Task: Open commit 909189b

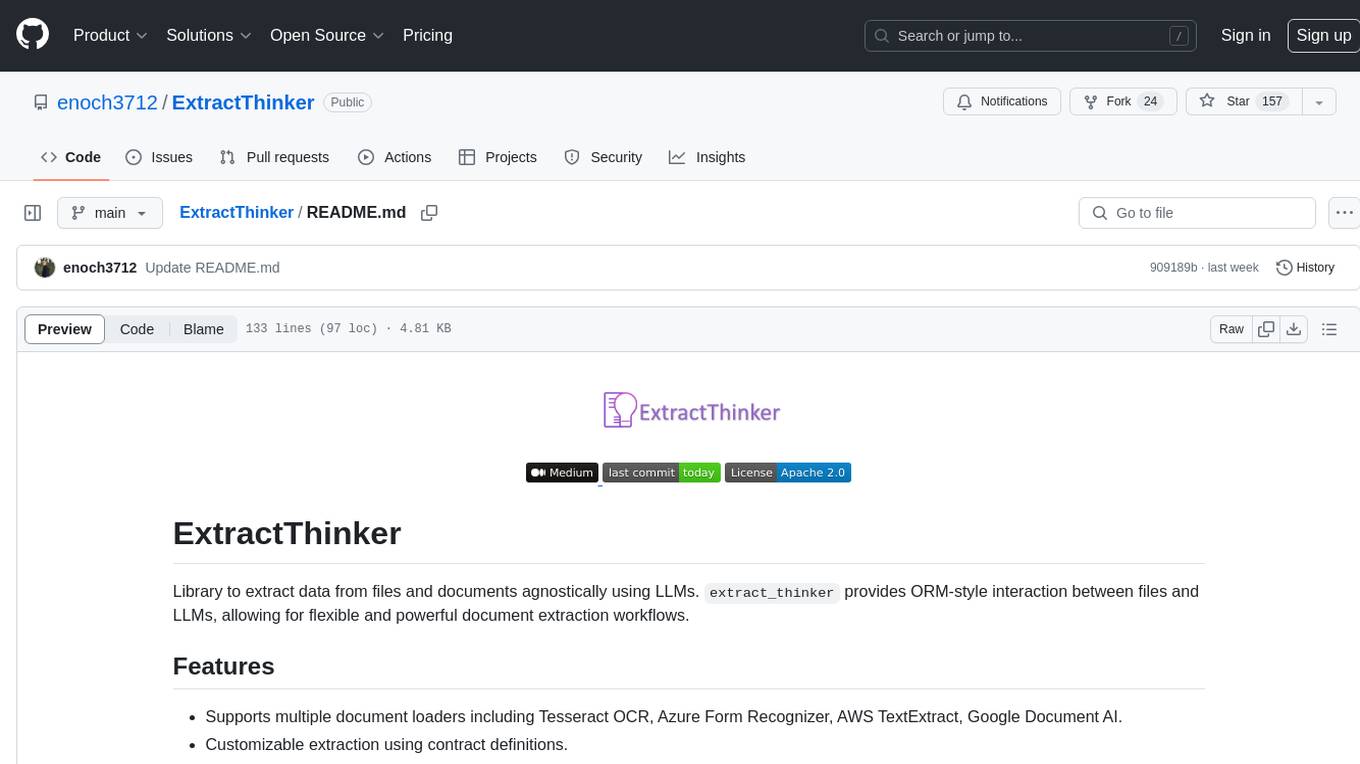Action: [1173, 268]
